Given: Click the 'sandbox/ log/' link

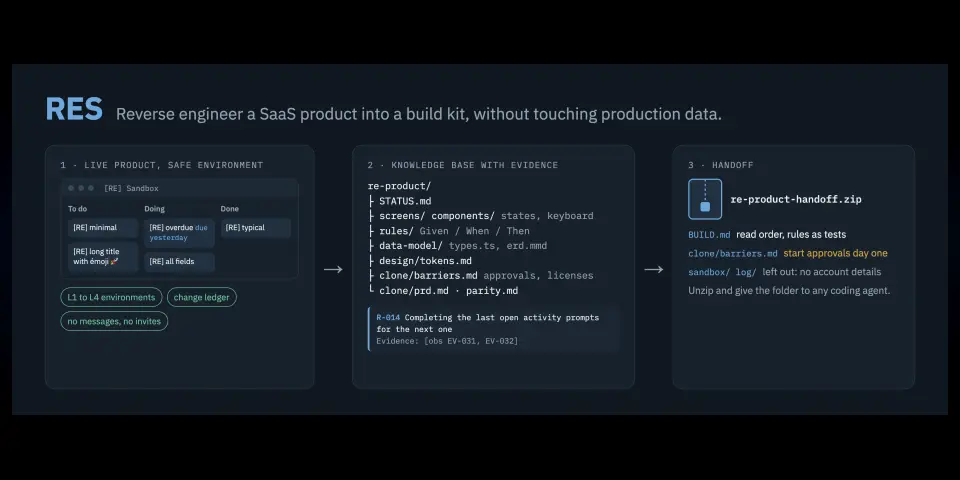Looking at the screenshot, I should pos(722,272).
